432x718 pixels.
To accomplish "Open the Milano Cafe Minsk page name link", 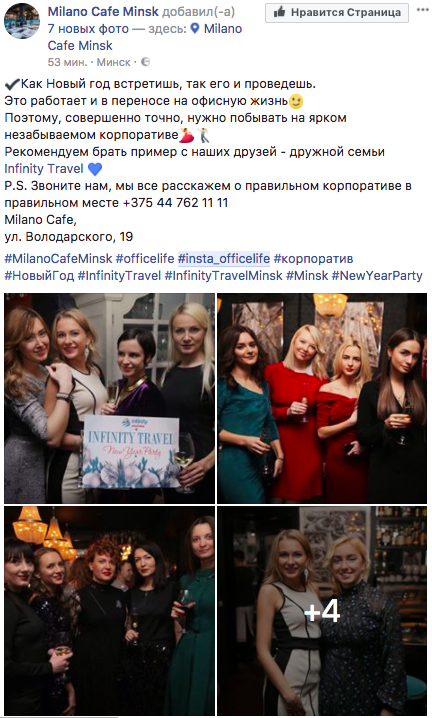I will (103, 11).
